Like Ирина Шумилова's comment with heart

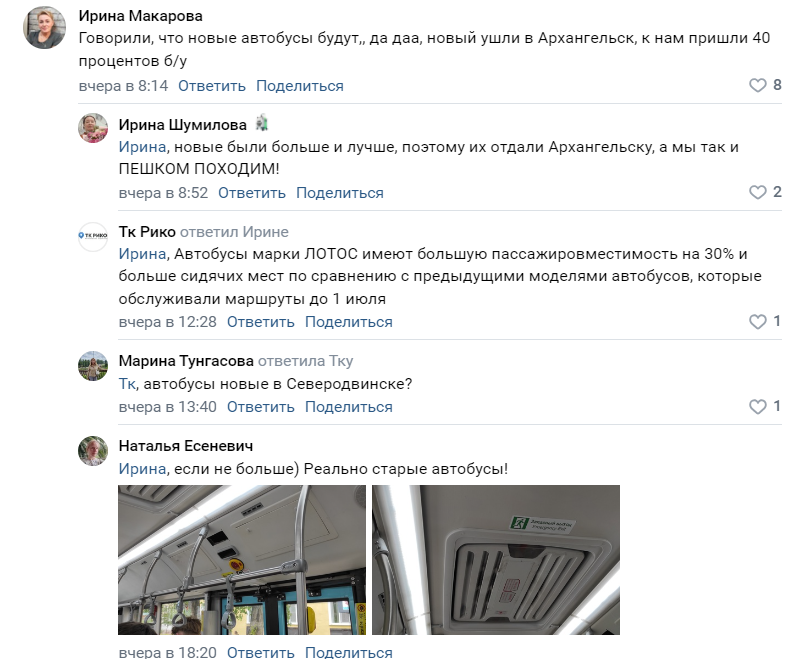click(x=758, y=193)
